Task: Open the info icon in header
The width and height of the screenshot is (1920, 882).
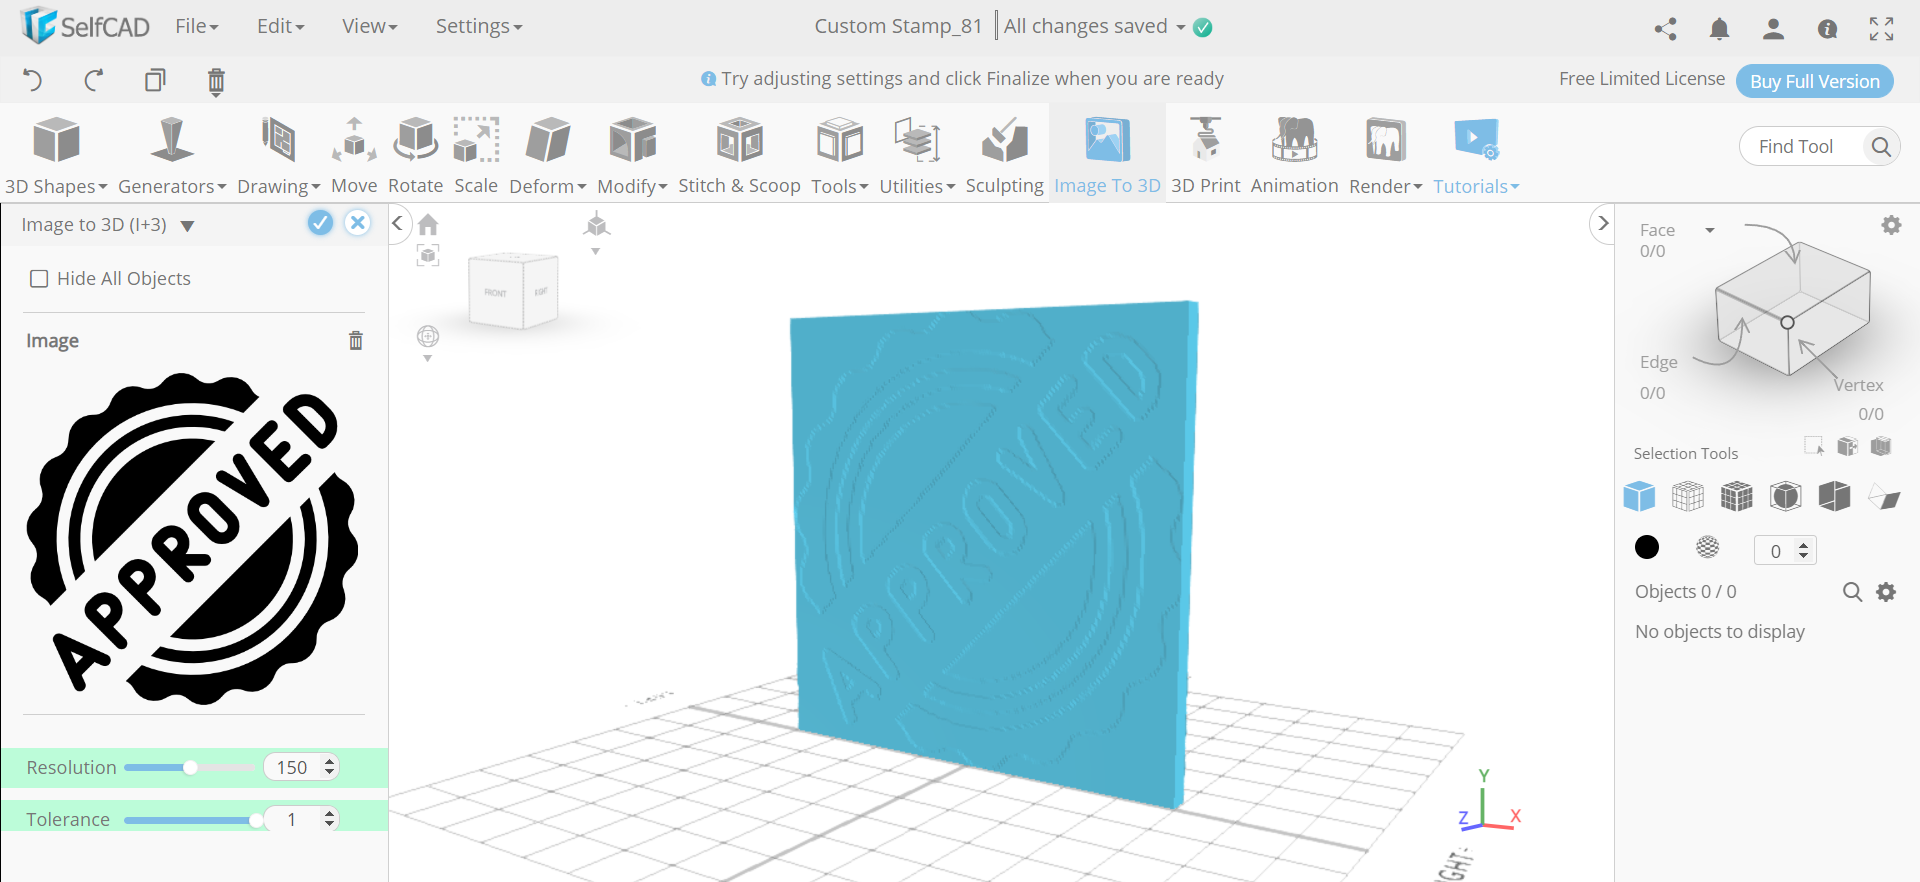Action: [1827, 29]
